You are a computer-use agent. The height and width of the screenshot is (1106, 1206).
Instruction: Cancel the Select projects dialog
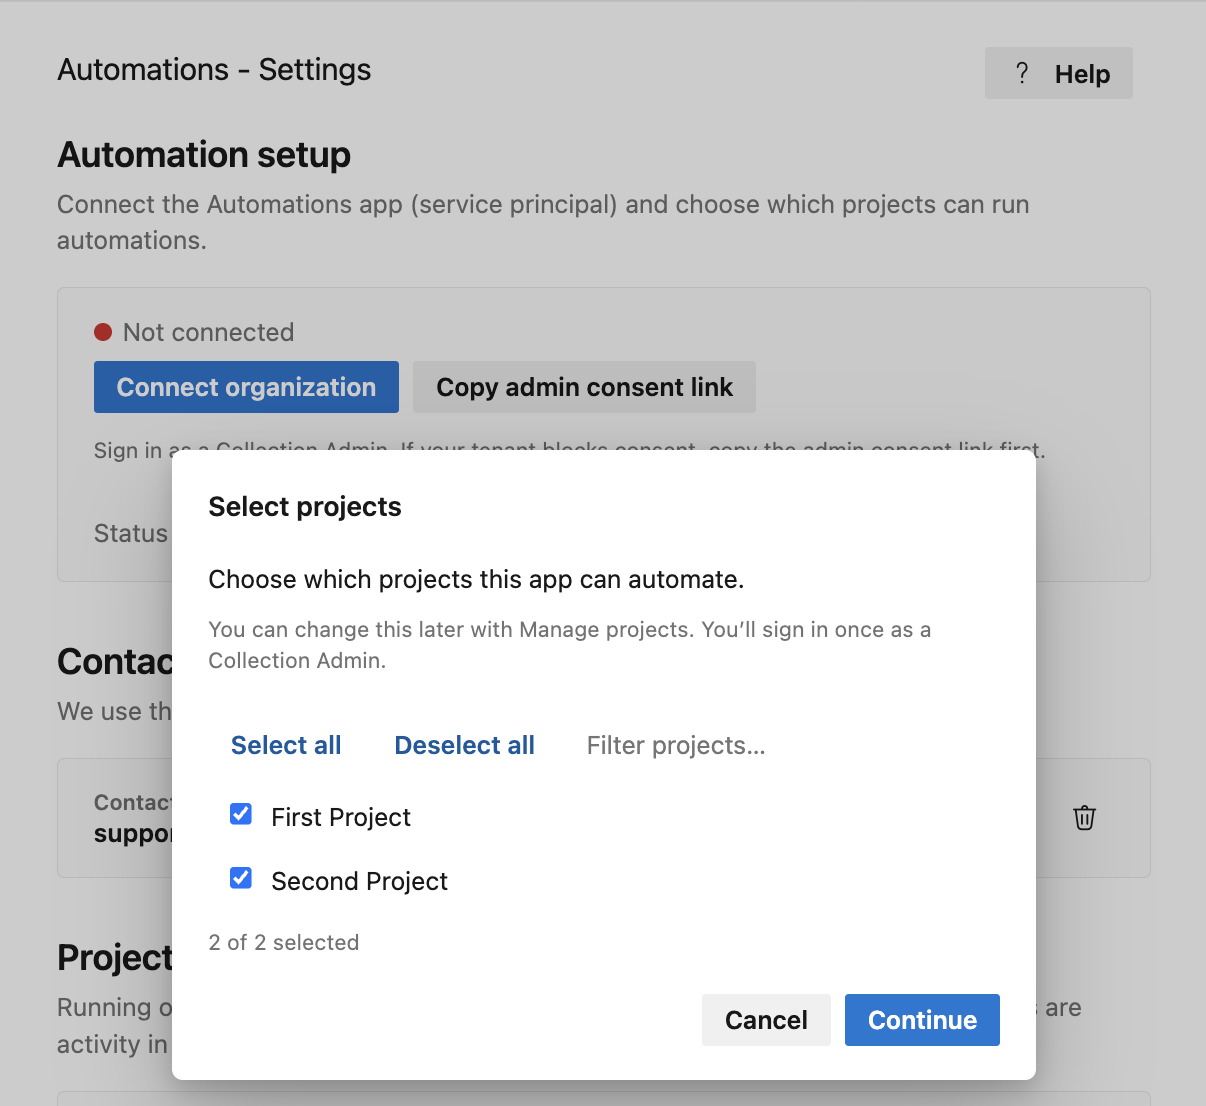click(x=766, y=1020)
